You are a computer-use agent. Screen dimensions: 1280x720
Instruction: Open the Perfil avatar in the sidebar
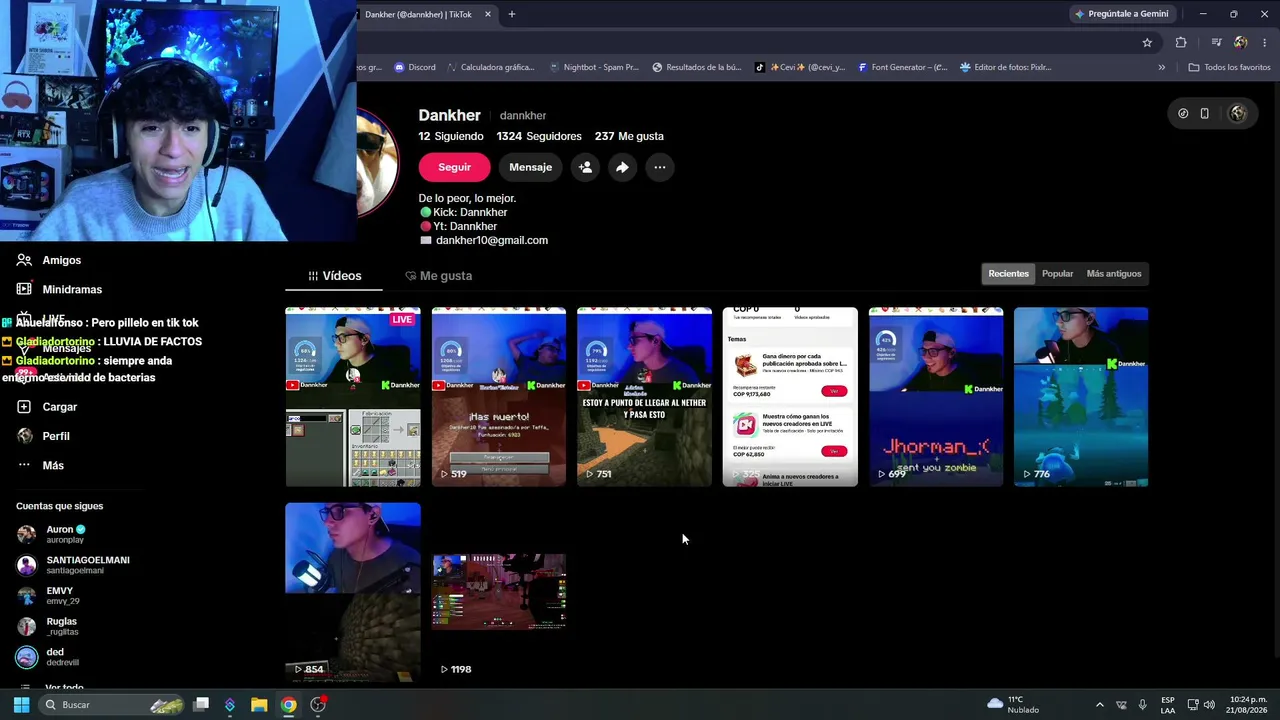click(24, 436)
